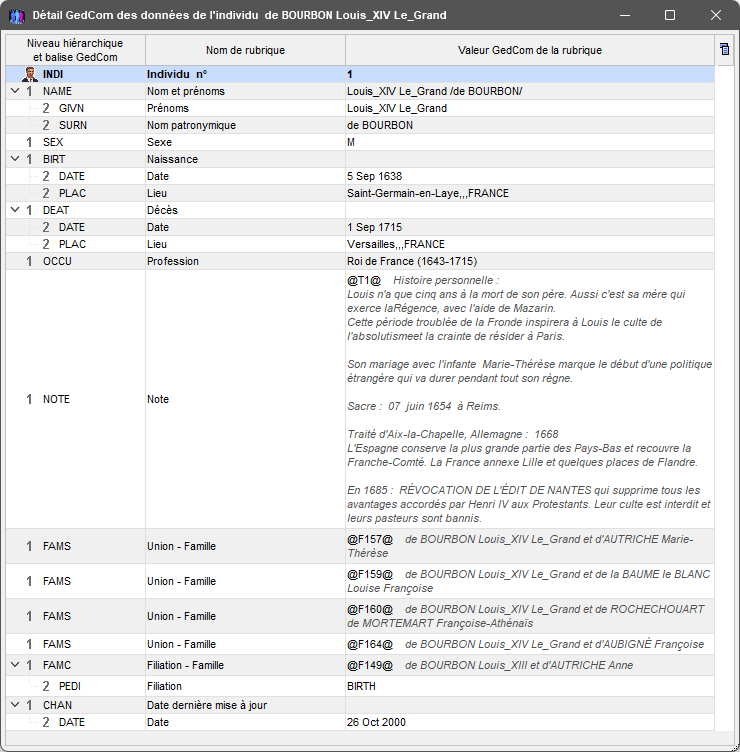The width and height of the screenshot is (740, 752).
Task: Close the GedCom detail window
Action: coord(716,15)
